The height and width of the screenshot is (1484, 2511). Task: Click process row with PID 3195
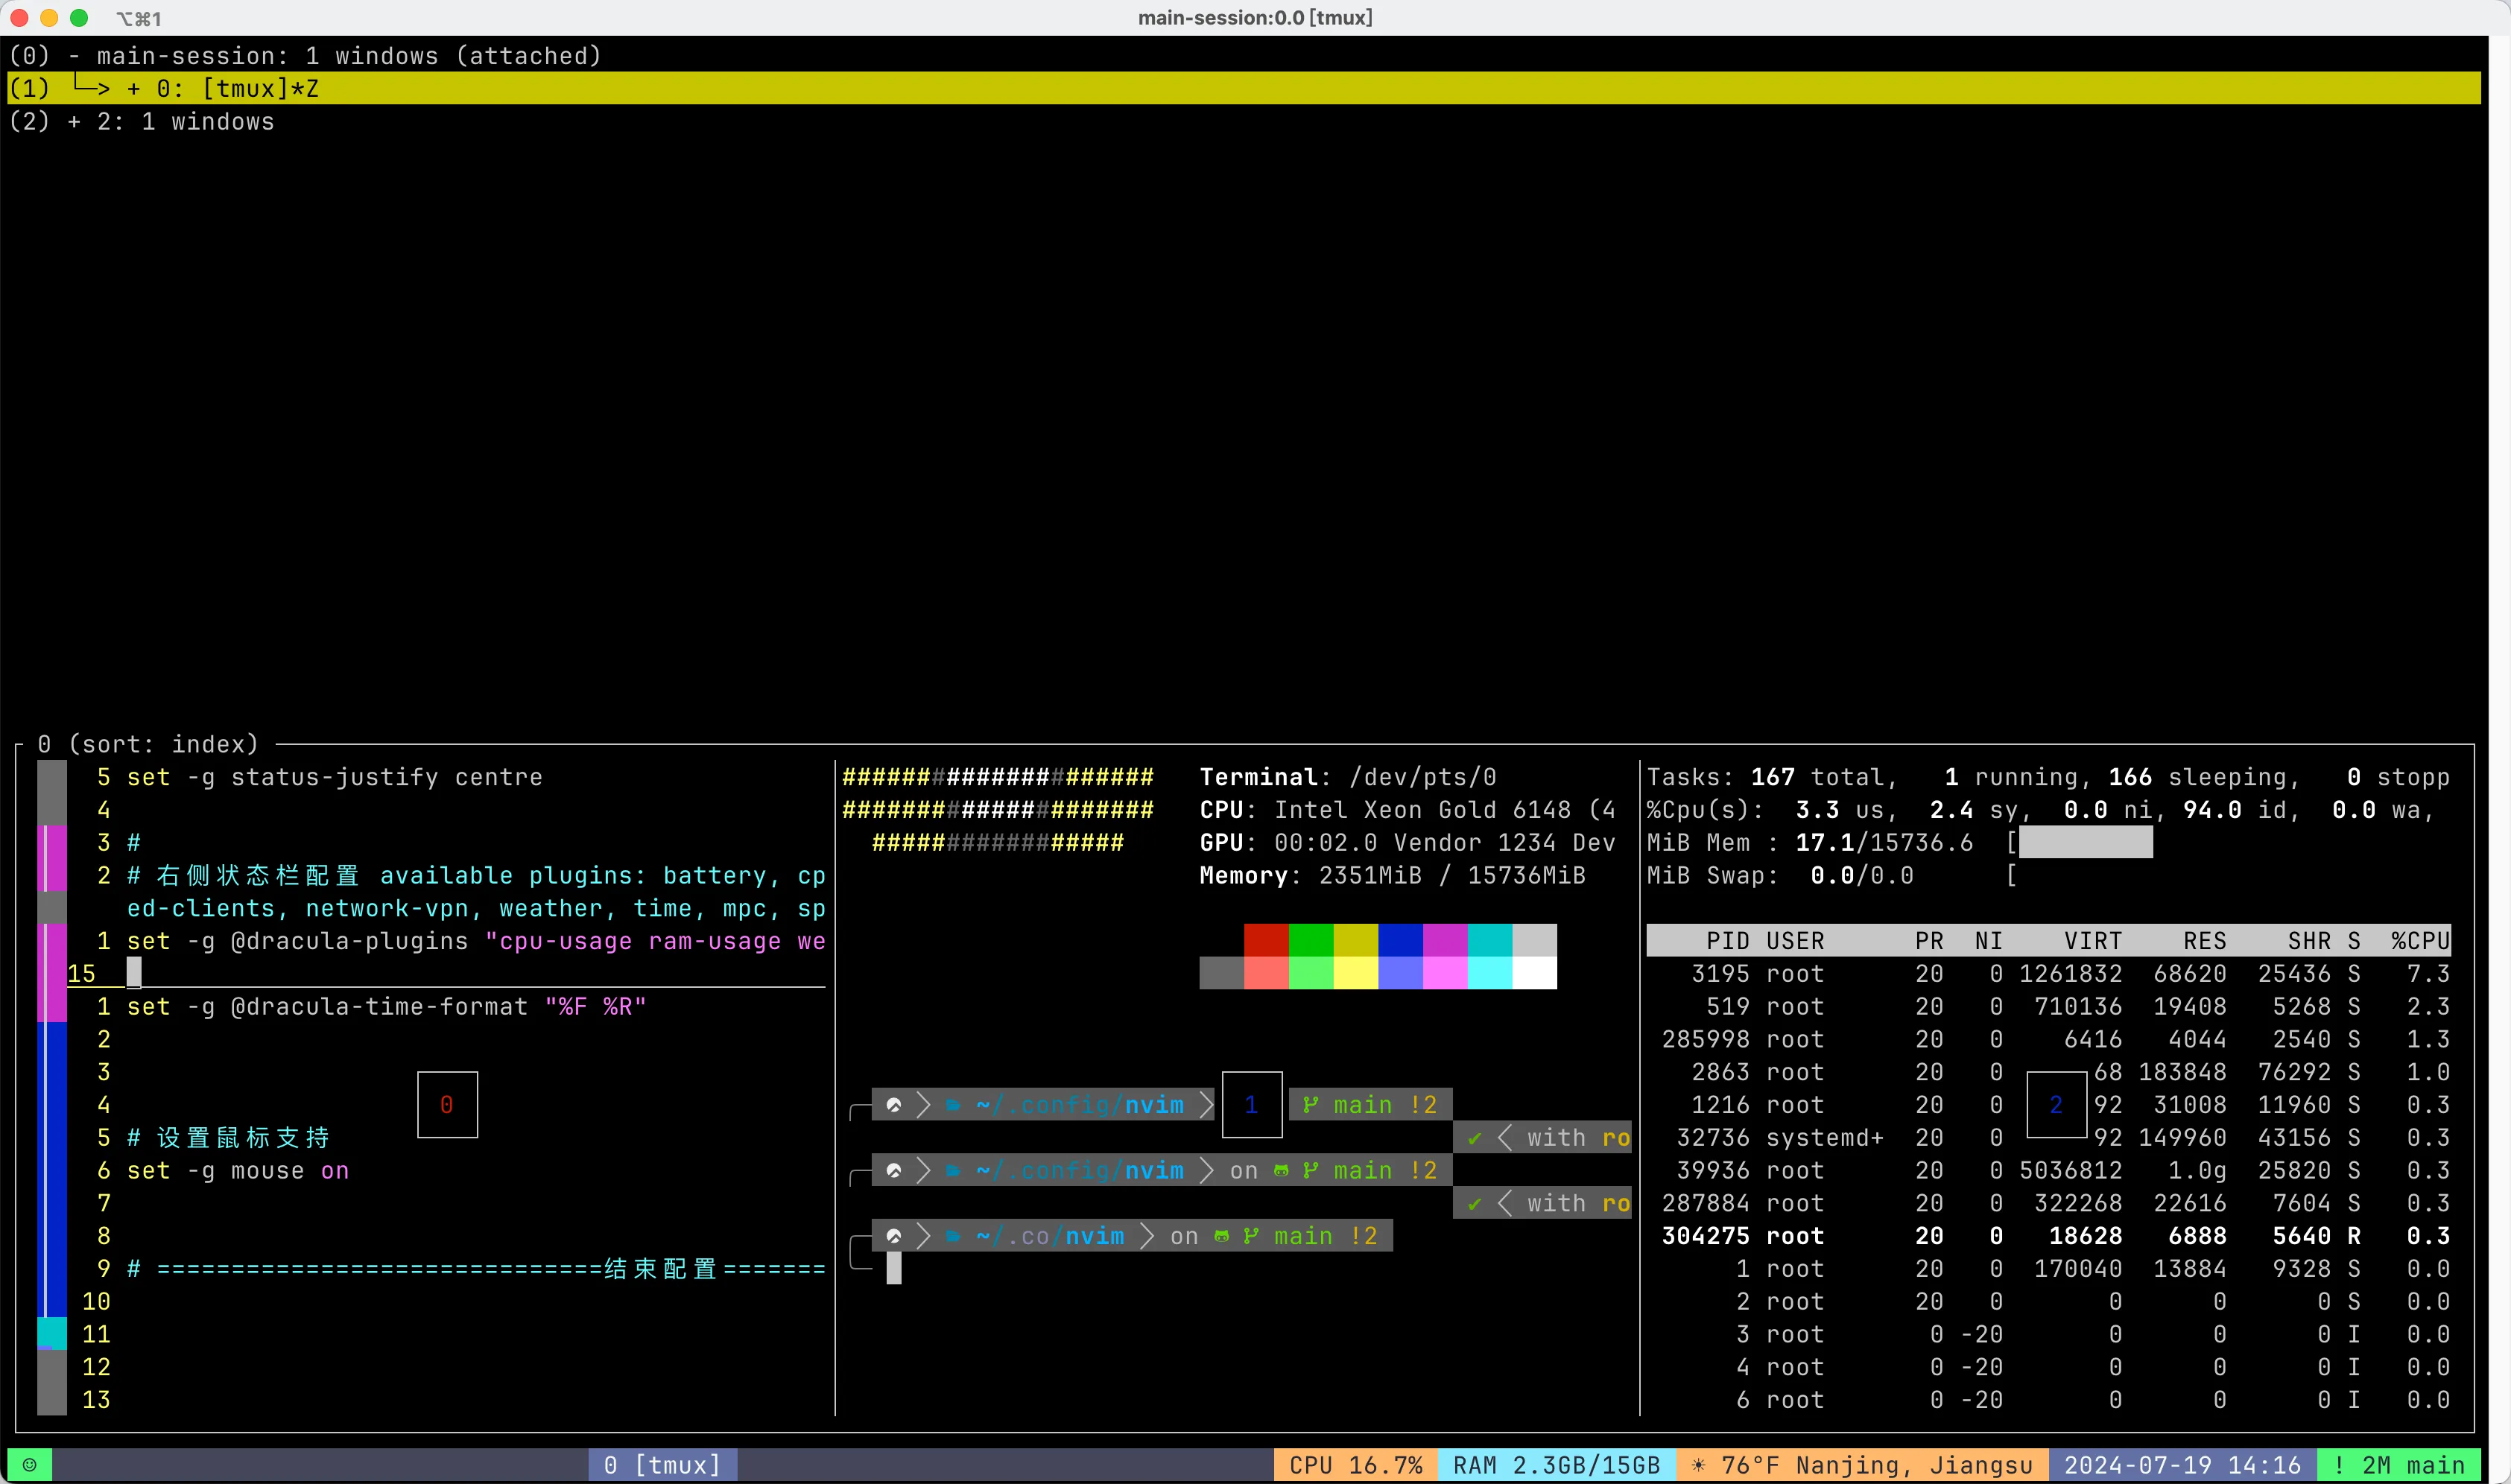[x=2048, y=973]
